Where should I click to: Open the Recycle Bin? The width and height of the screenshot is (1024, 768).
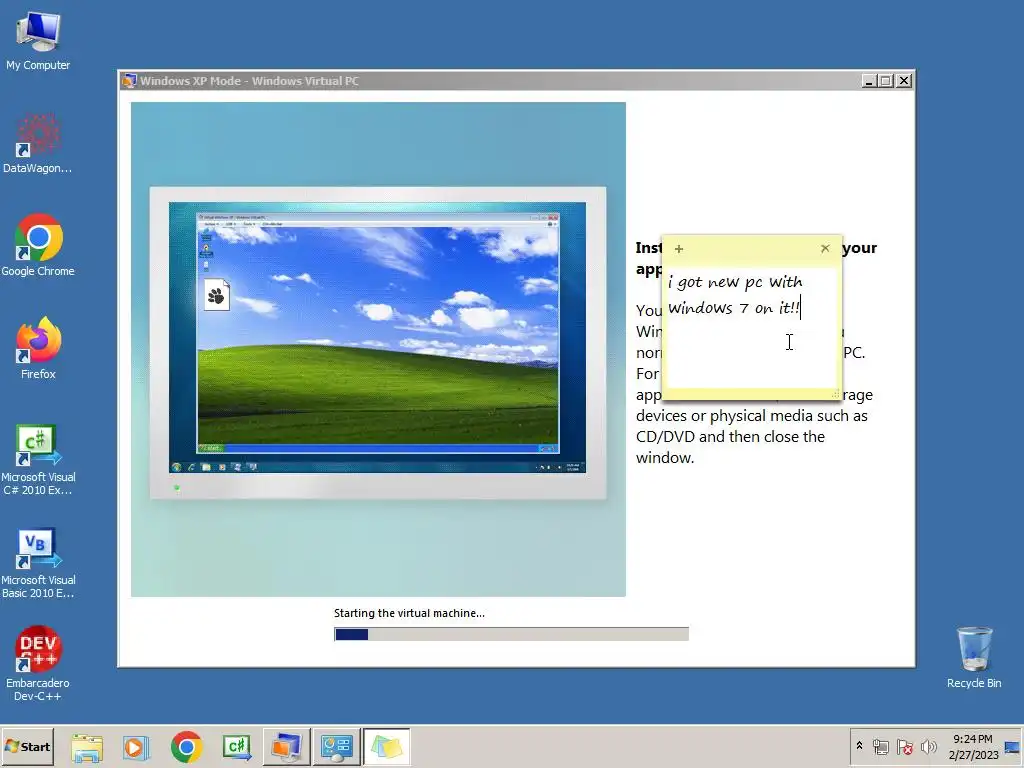(x=974, y=658)
